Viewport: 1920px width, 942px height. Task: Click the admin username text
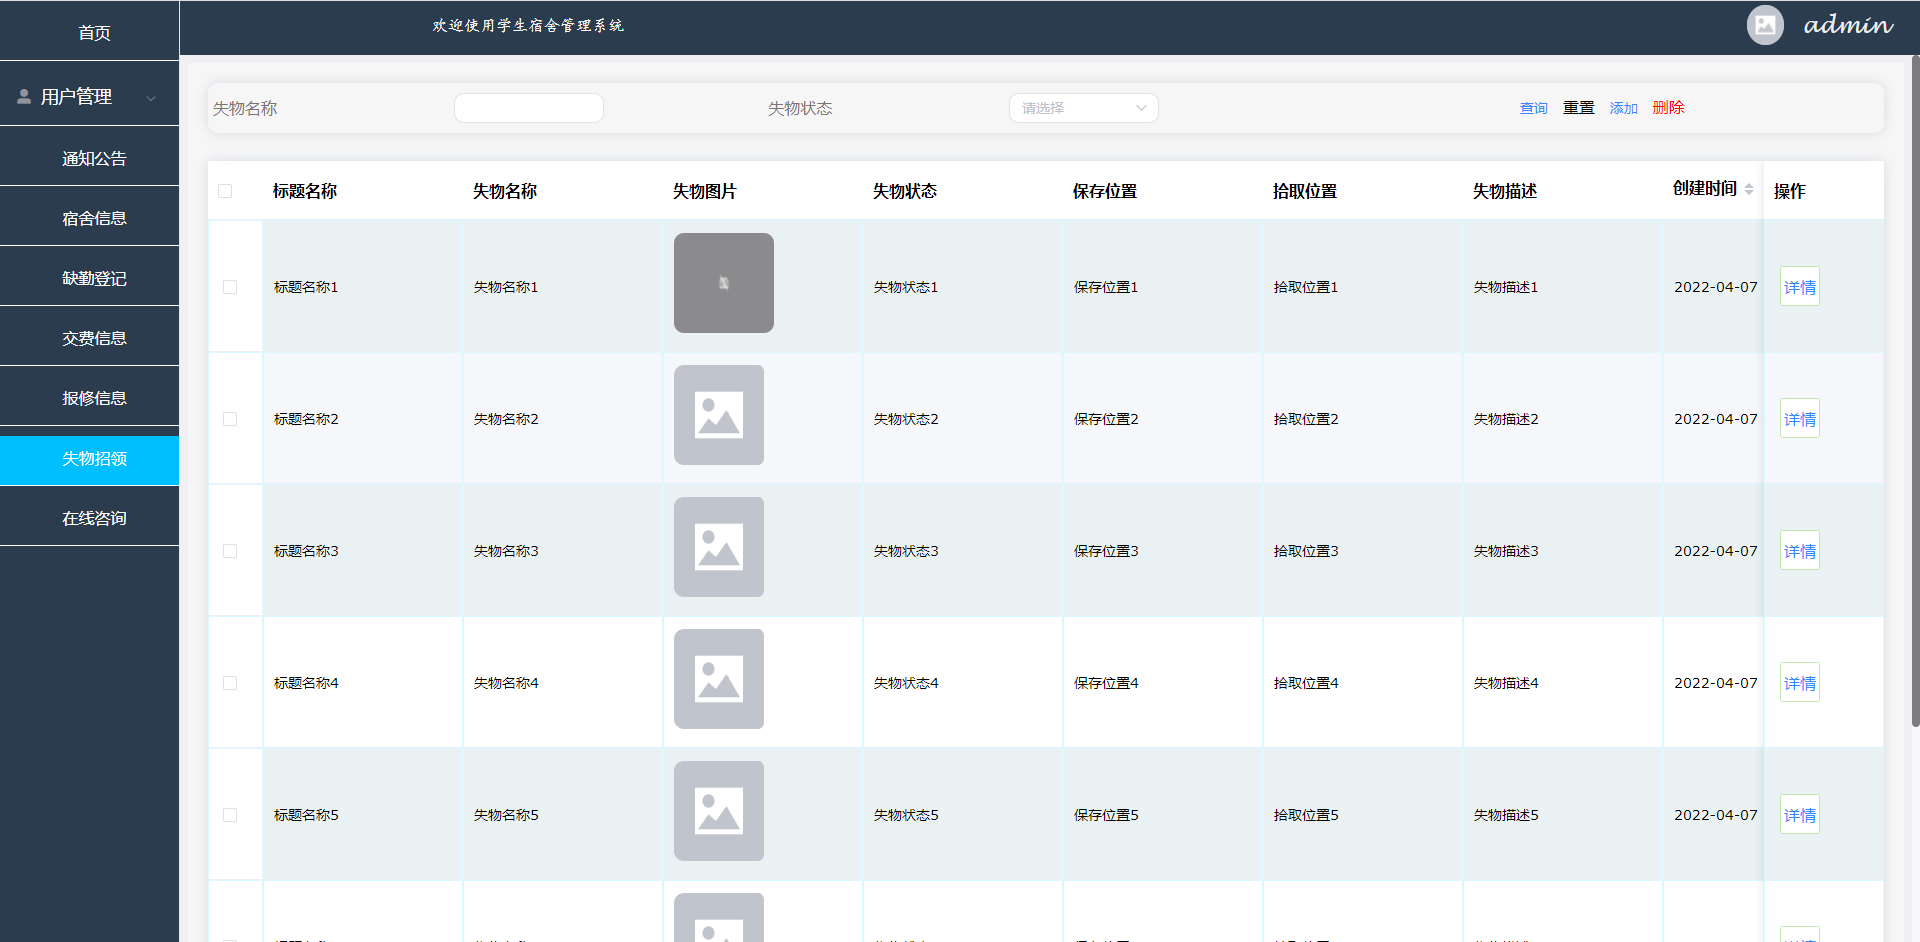click(1848, 25)
